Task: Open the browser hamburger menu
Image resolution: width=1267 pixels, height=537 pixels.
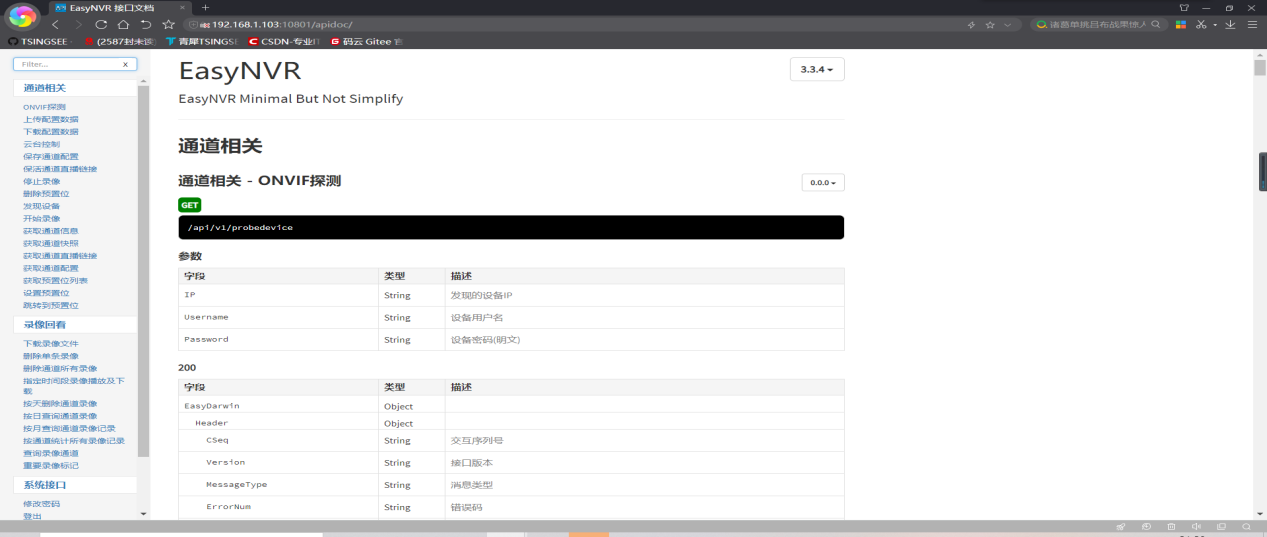Action: pyautogui.click(x=1252, y=24)
